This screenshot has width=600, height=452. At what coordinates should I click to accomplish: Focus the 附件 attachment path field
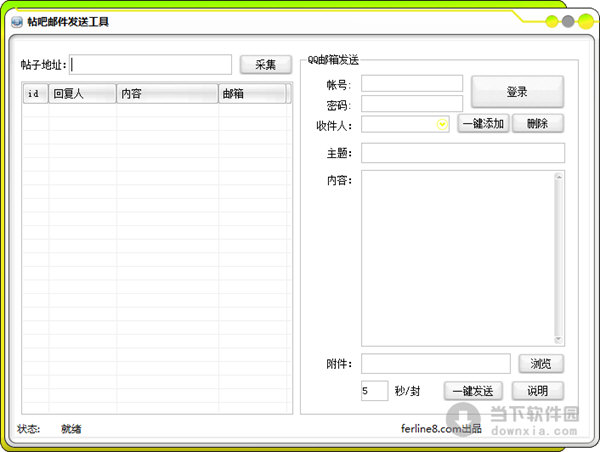pyautogui.click(x=435, y=363)
